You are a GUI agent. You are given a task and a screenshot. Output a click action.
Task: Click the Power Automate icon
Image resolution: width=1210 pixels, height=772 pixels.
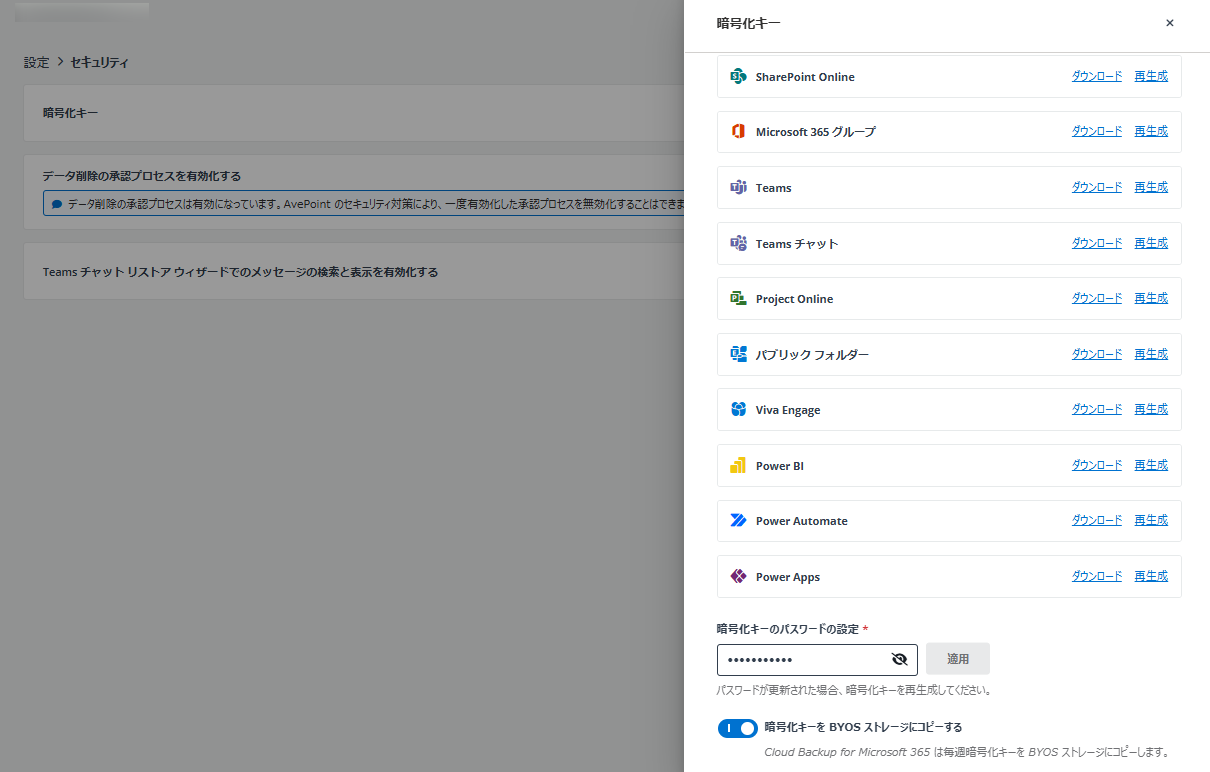tap(739, 521)
